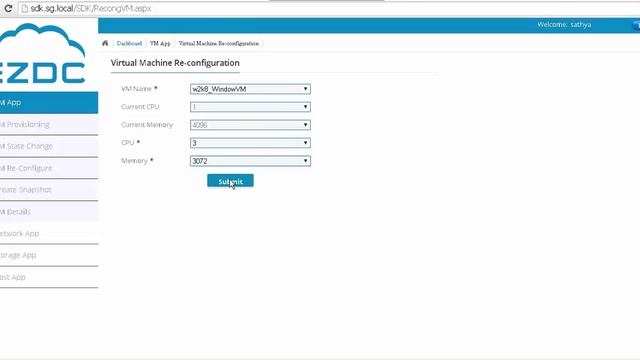Open the VM Name dropdown
The image size is (640, 360).
click(250, 89)
